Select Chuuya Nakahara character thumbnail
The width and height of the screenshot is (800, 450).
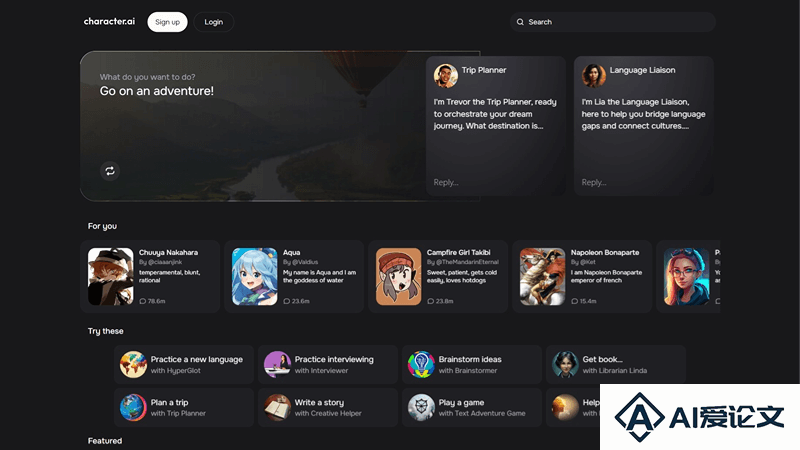click(111, 277)
